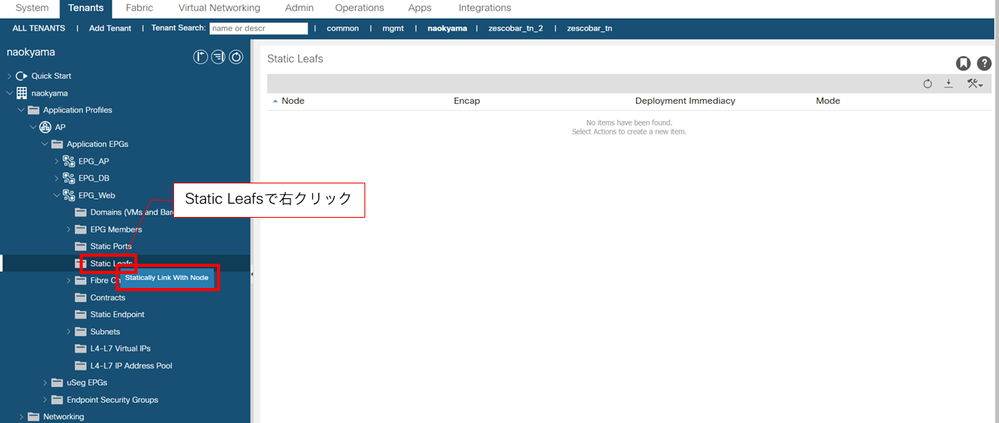
Task: Click the EPG Members folder icon
Action: pyautogui.click(x=80, y=229)
